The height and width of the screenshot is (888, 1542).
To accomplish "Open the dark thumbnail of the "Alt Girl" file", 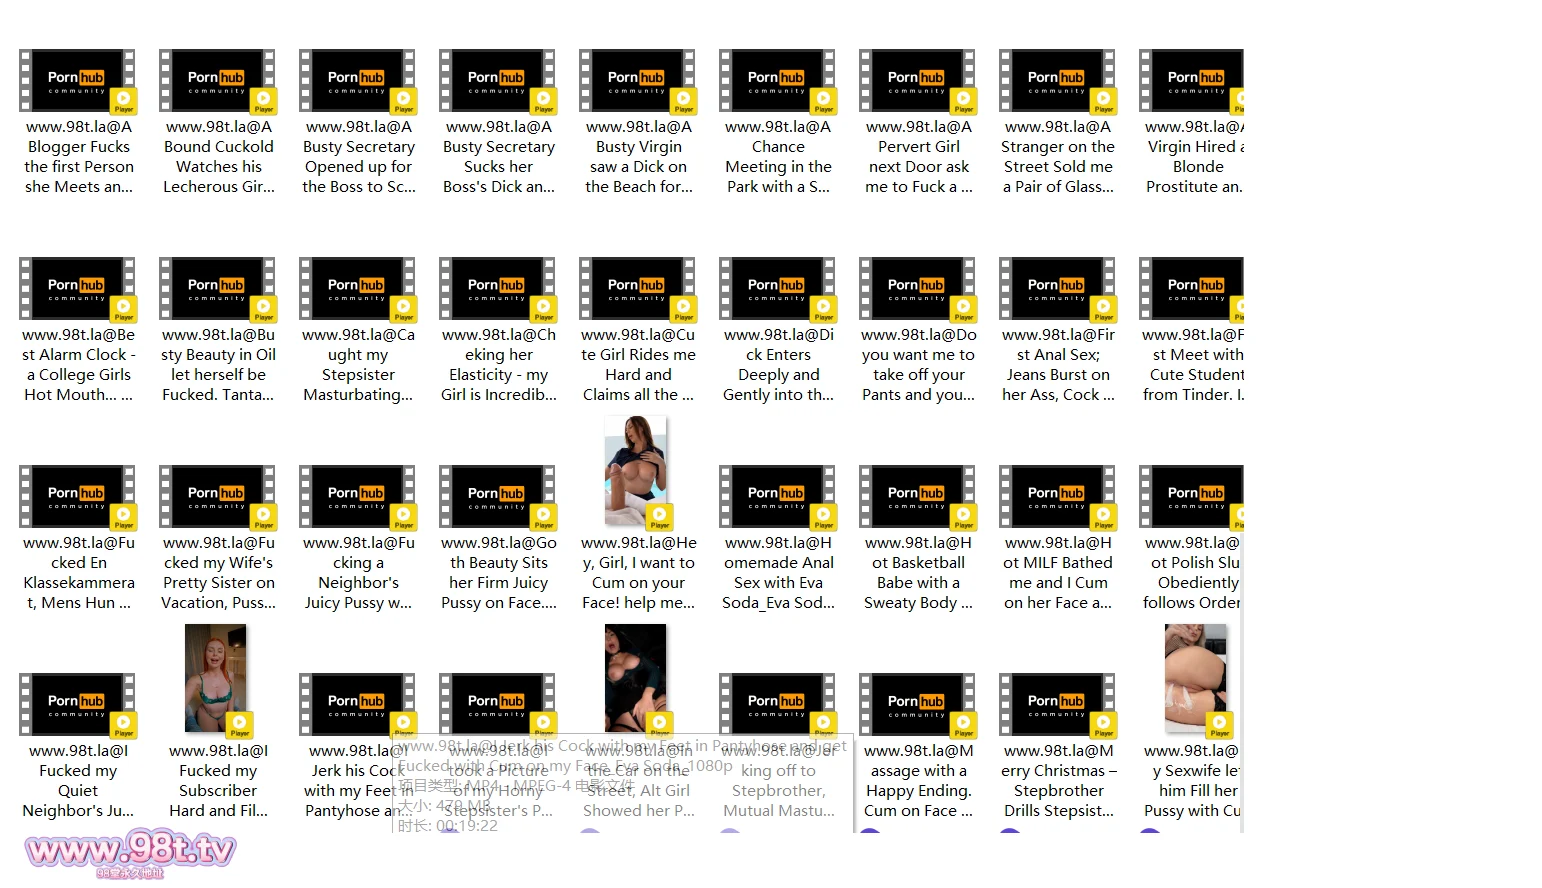I will [638, 680].
